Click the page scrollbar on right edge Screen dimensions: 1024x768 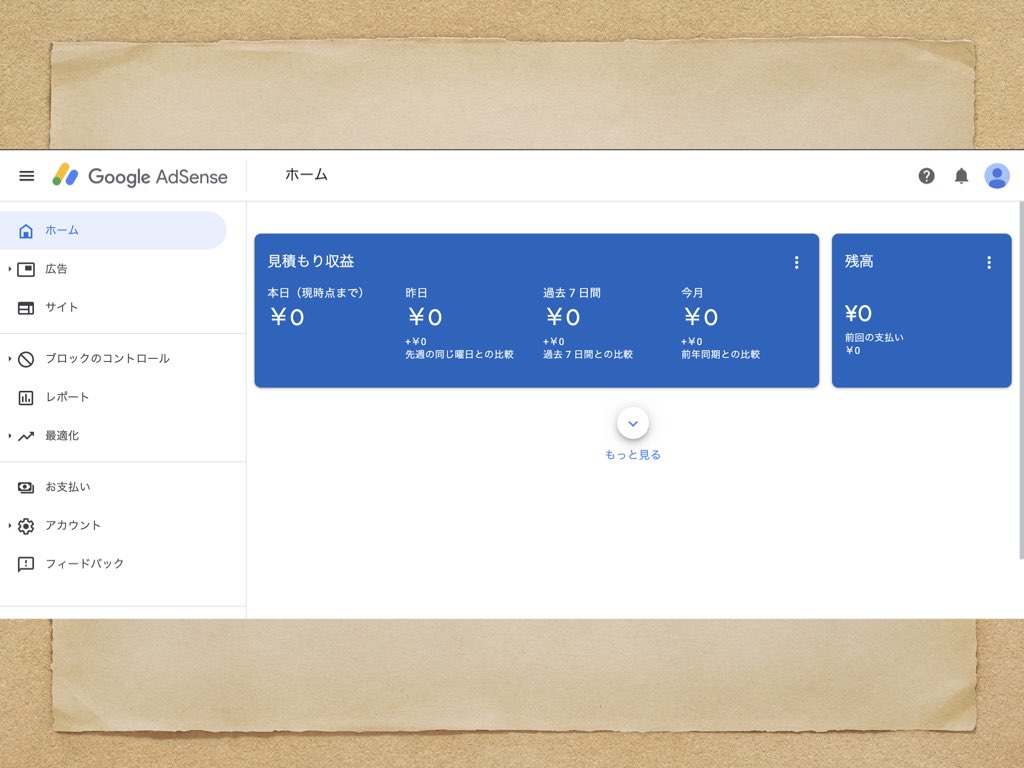(1021, 380)
